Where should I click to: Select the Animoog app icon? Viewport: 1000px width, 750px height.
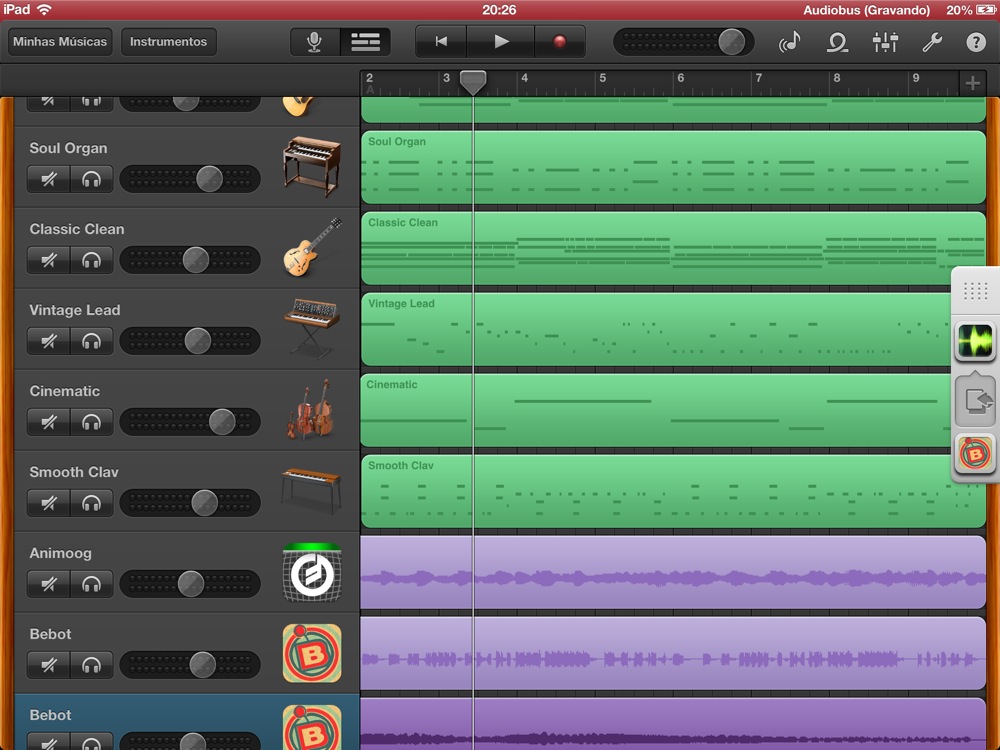(x=312, y=573)
